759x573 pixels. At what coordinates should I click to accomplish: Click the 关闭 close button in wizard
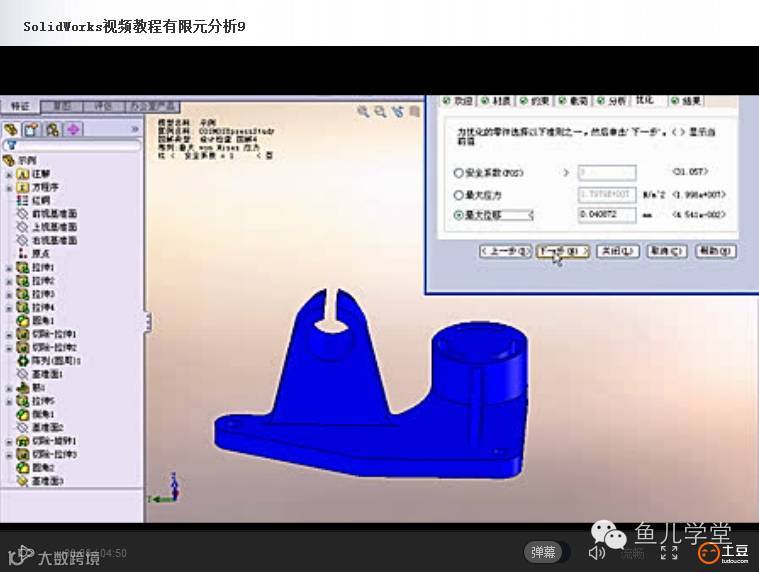click(x=618, y=251)
